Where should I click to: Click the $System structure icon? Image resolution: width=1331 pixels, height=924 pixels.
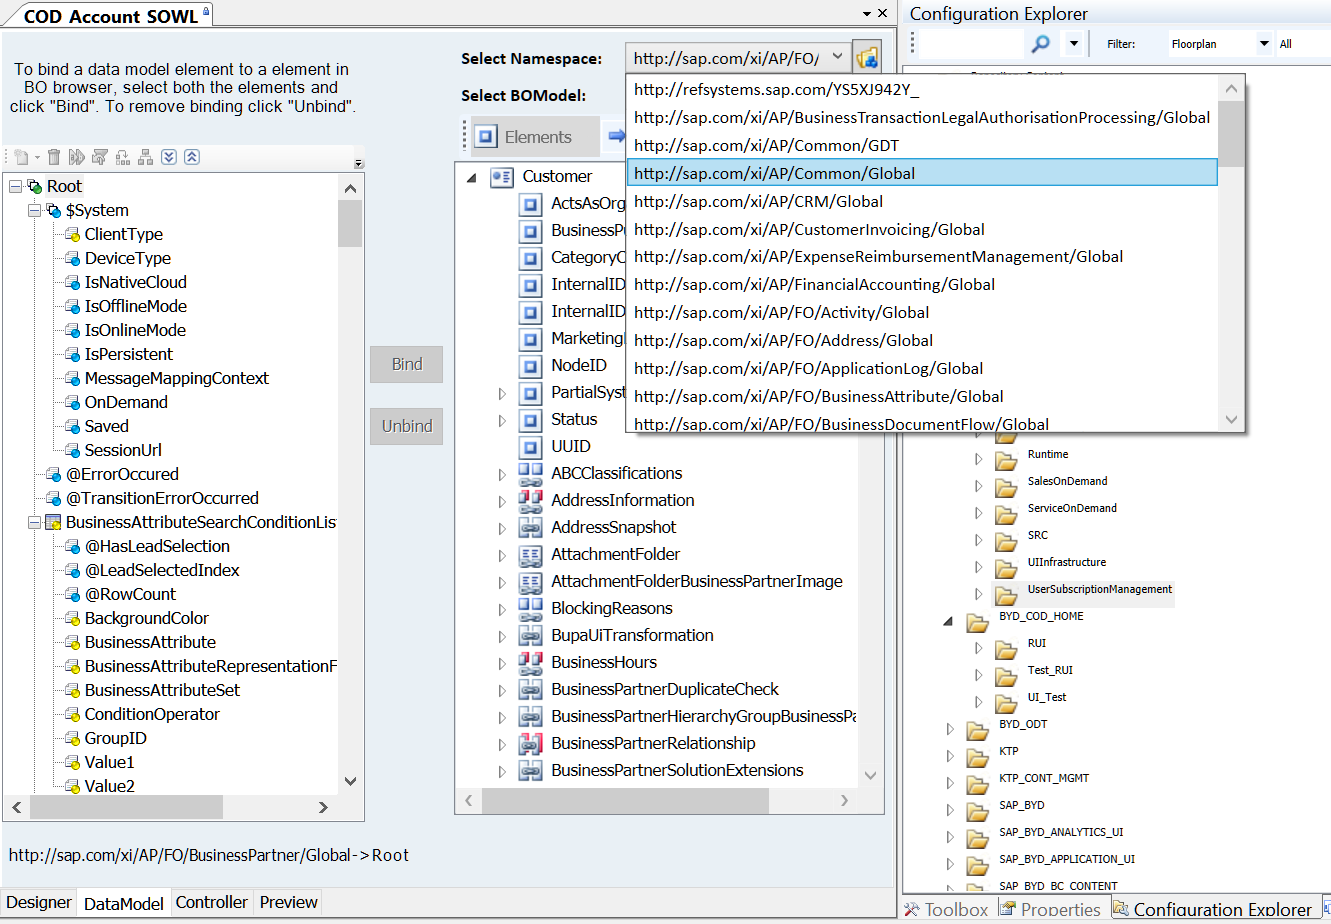54,210
